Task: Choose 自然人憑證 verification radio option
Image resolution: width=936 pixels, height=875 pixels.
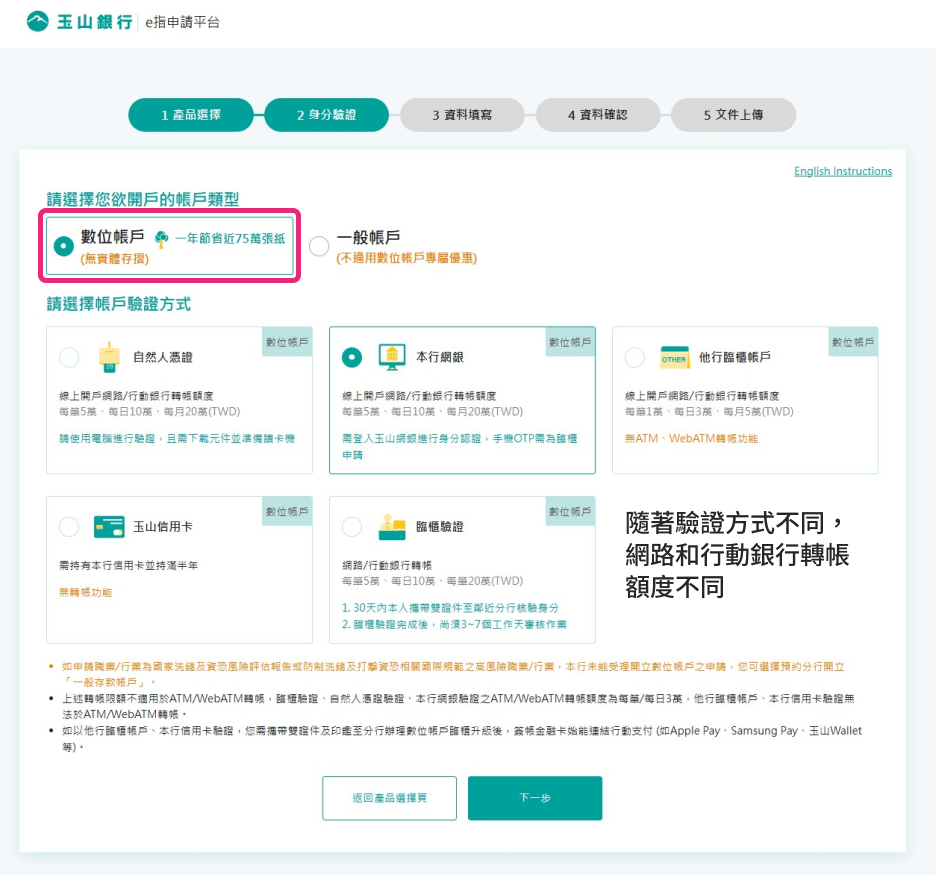Action: (69, 357)
